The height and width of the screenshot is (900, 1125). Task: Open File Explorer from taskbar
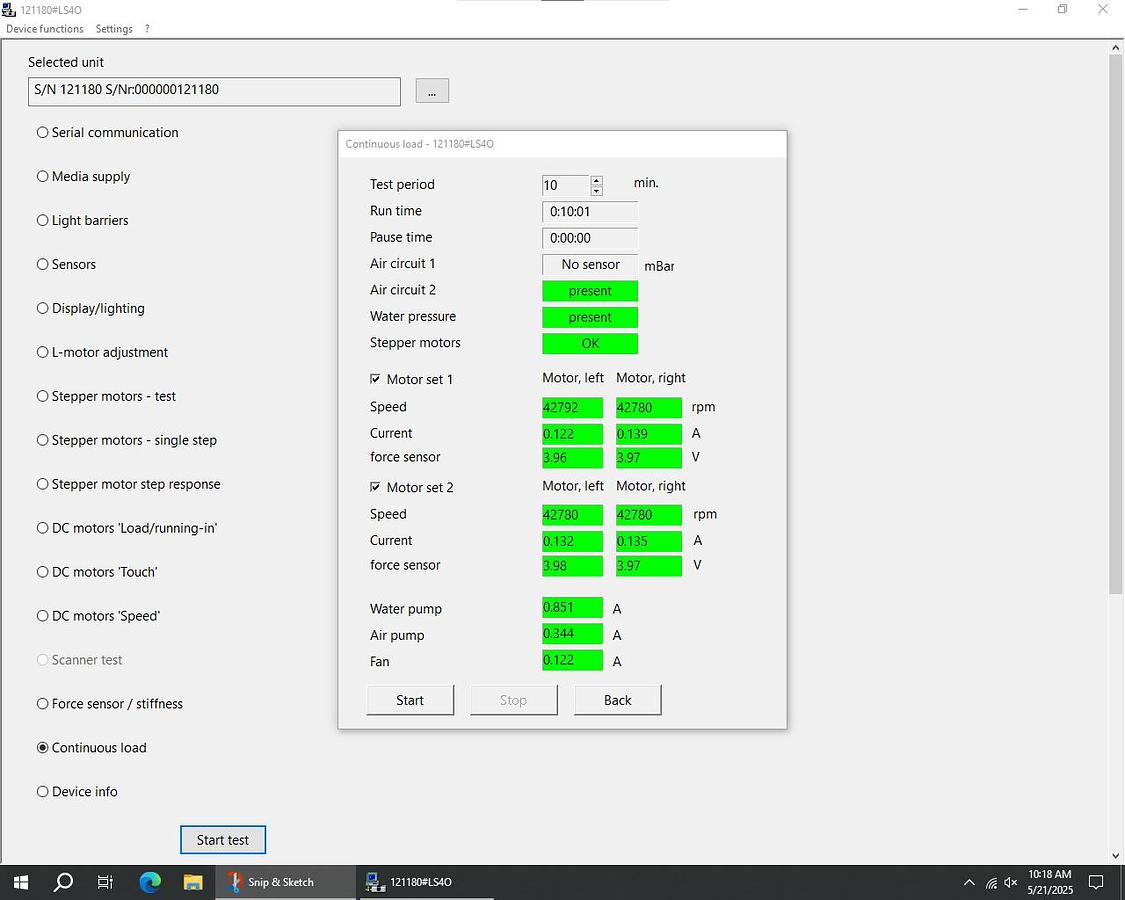[193, 882]
